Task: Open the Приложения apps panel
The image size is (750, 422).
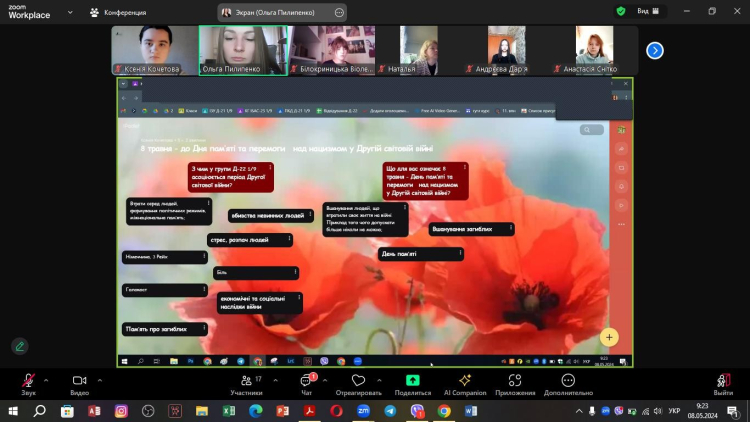Action: (515, 384)
